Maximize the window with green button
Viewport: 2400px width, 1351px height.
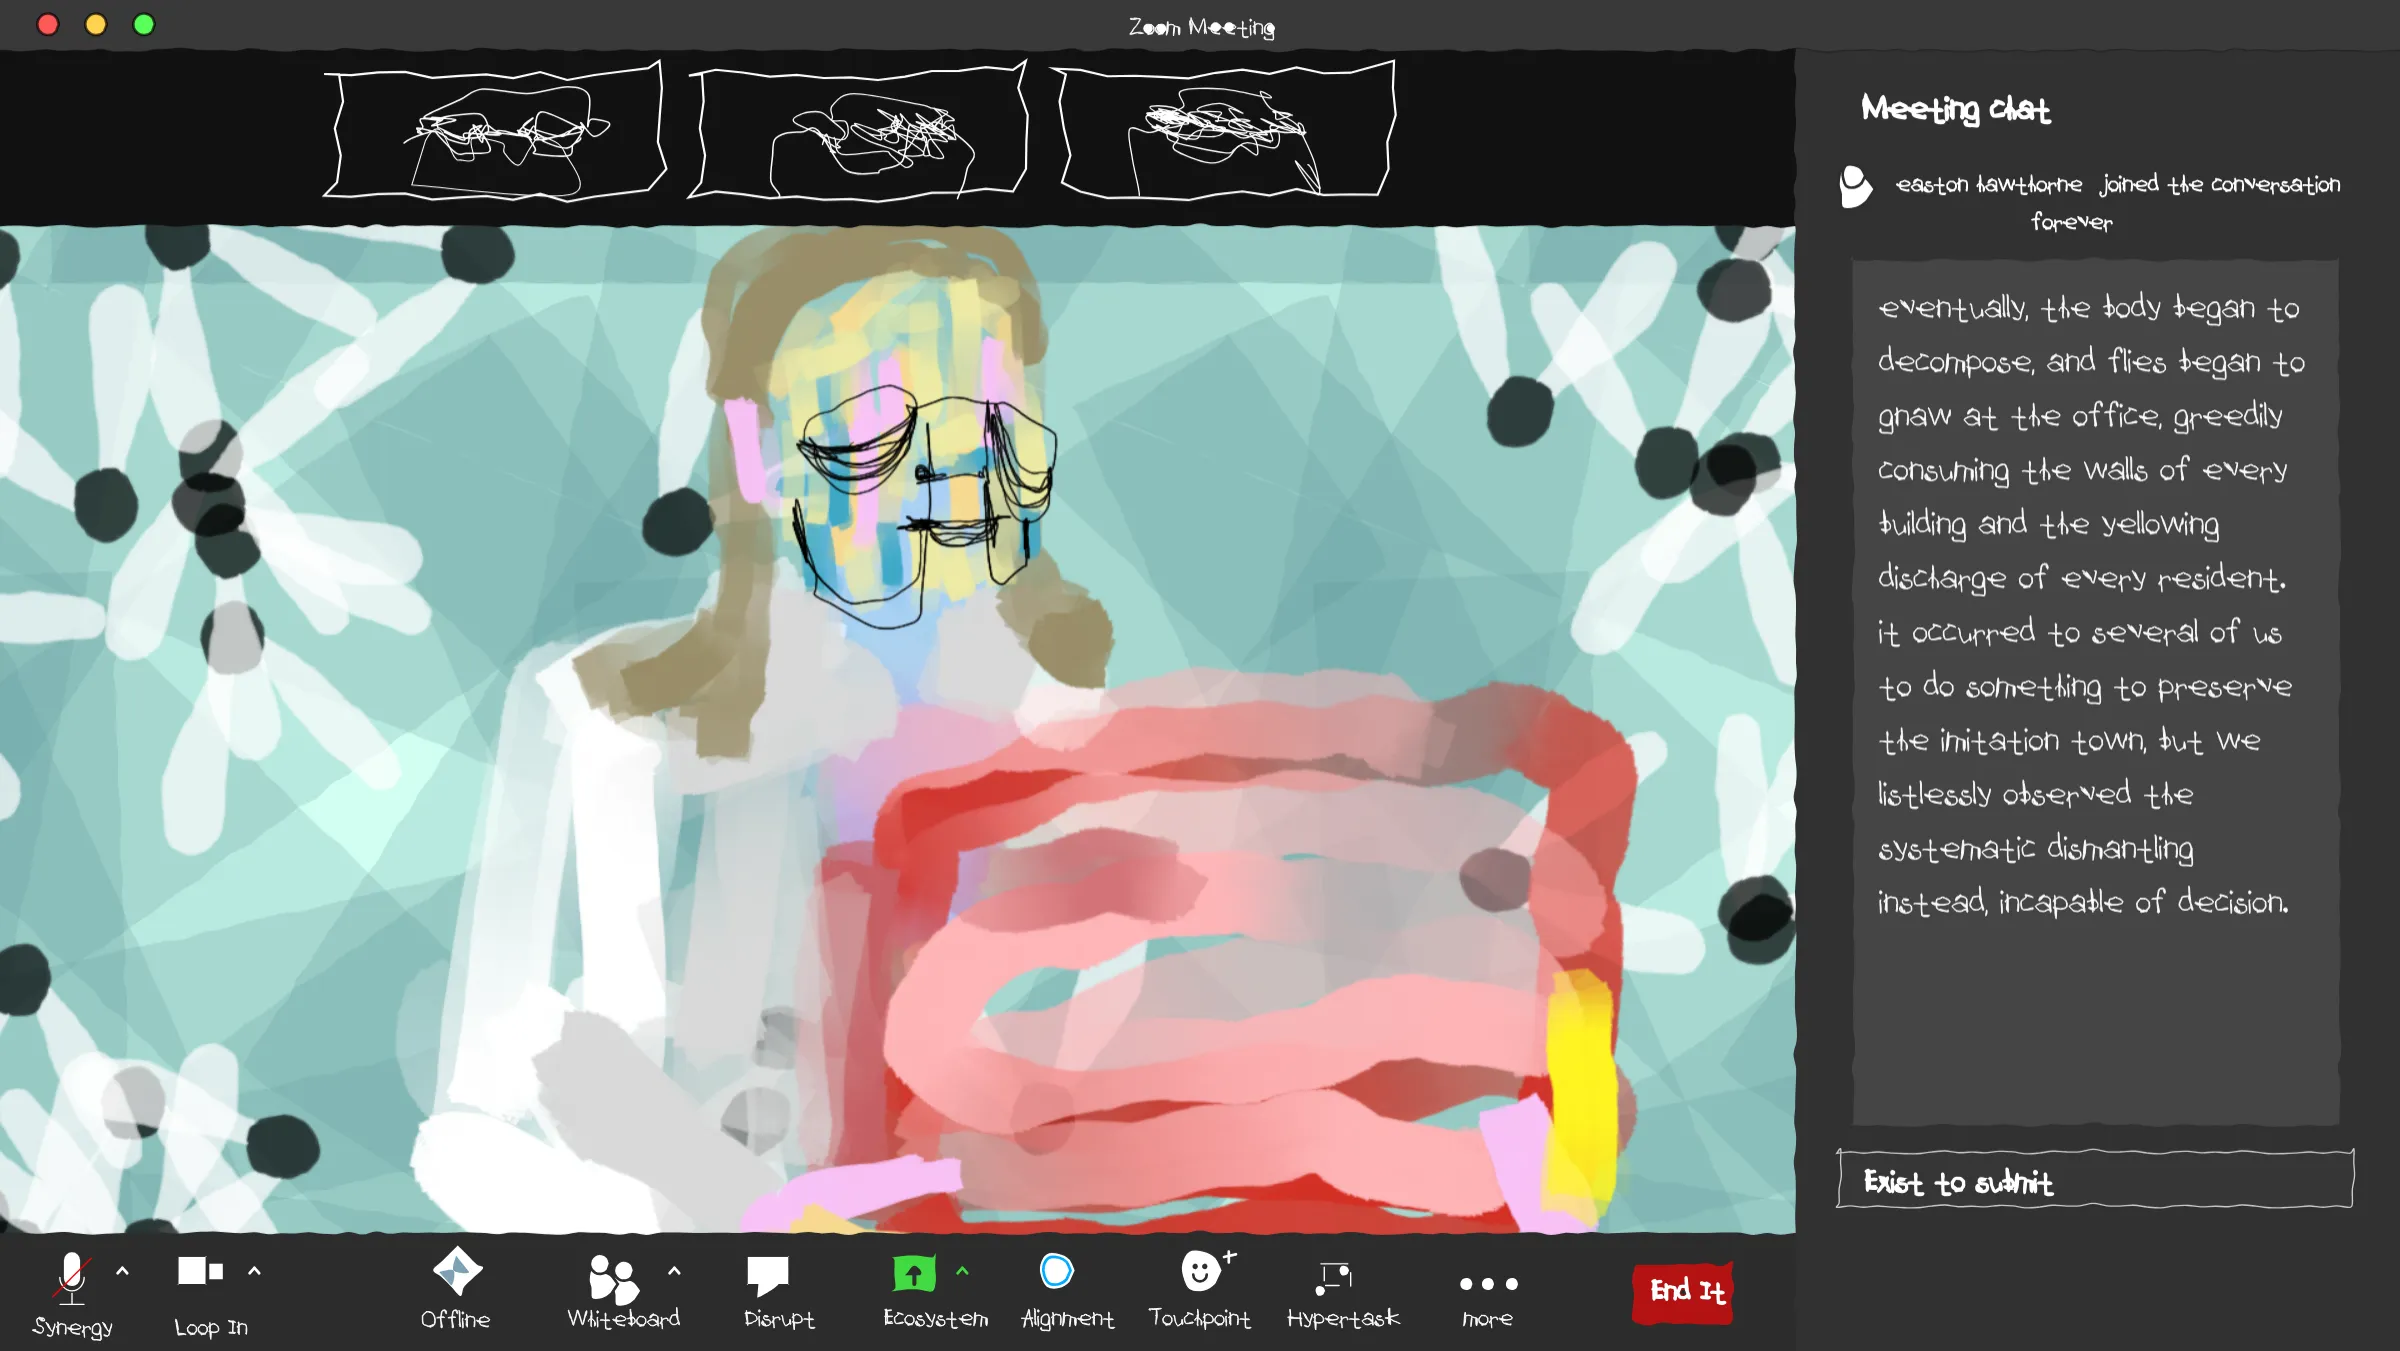coord(144,24)
